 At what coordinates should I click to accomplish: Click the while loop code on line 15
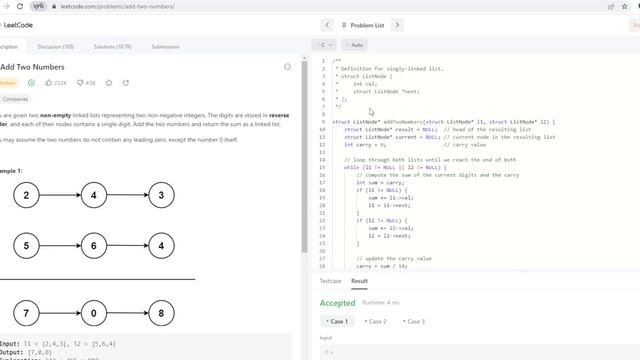395,167
